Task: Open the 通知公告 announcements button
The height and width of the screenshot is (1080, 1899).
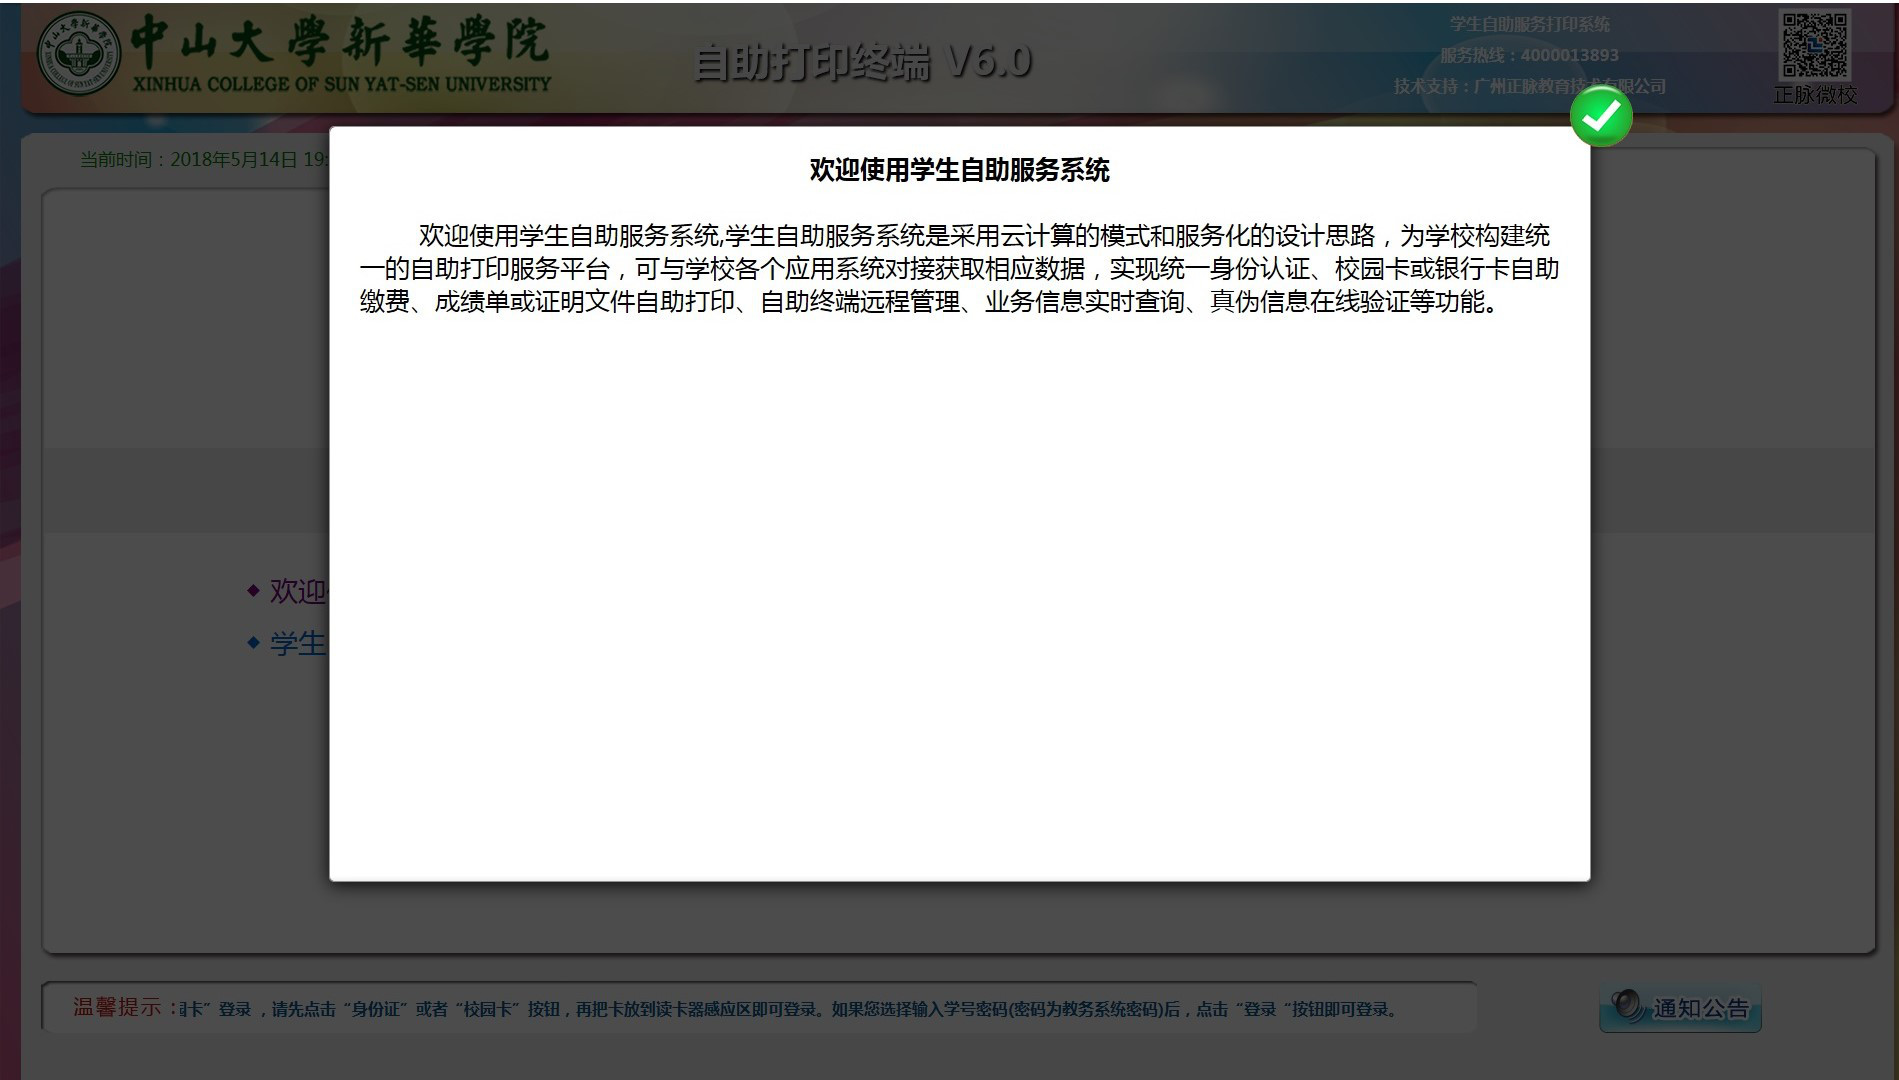Action: 1680,1008
